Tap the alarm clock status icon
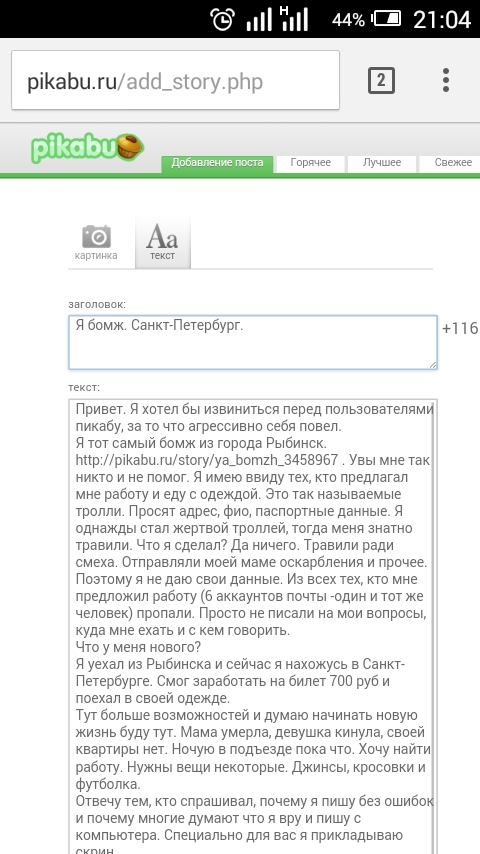The height and width of the screenshot is (854, 480). 223,20
